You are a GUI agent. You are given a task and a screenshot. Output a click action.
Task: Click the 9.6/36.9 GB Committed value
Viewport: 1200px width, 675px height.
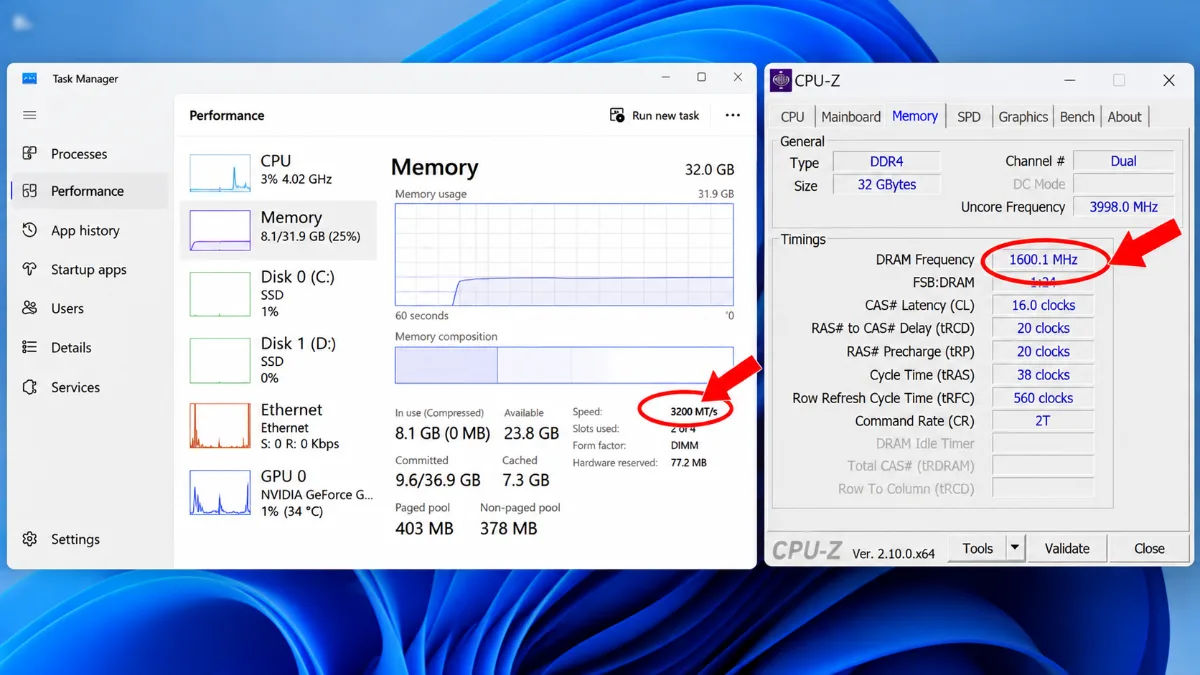click(438, 481)
